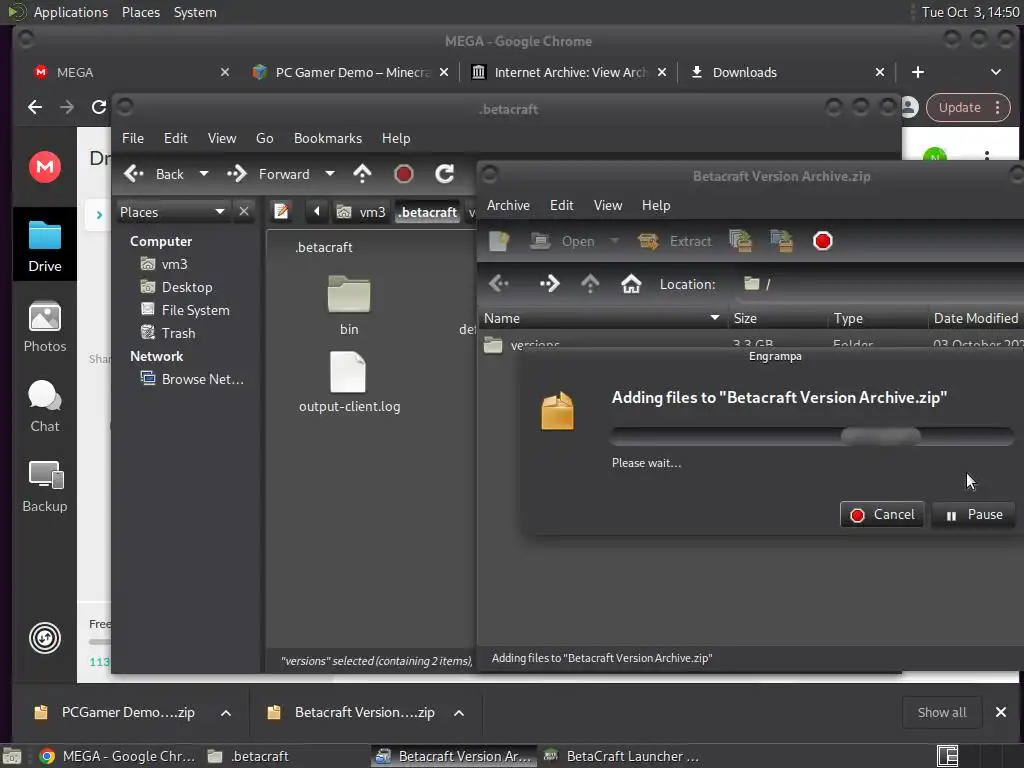Cancel adding files to archive
This screenshot has width=1024, height=768.
pos(882,515)
